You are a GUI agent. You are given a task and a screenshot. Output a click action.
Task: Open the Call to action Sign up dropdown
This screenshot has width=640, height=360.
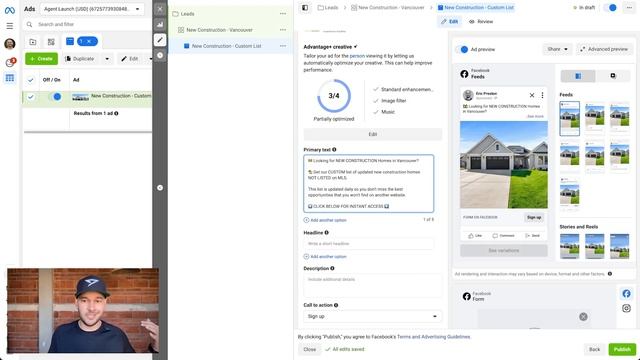tap(373, 316)
